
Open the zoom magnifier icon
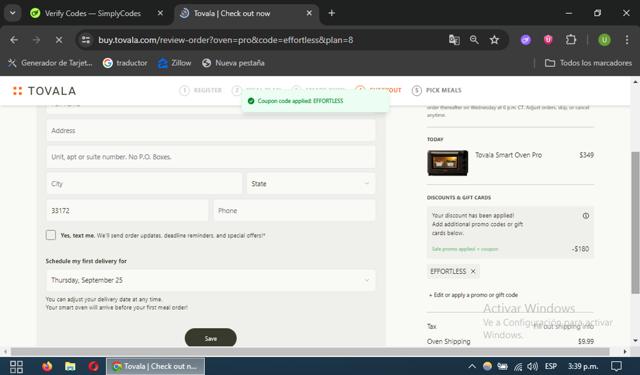(x=474, y=40)
